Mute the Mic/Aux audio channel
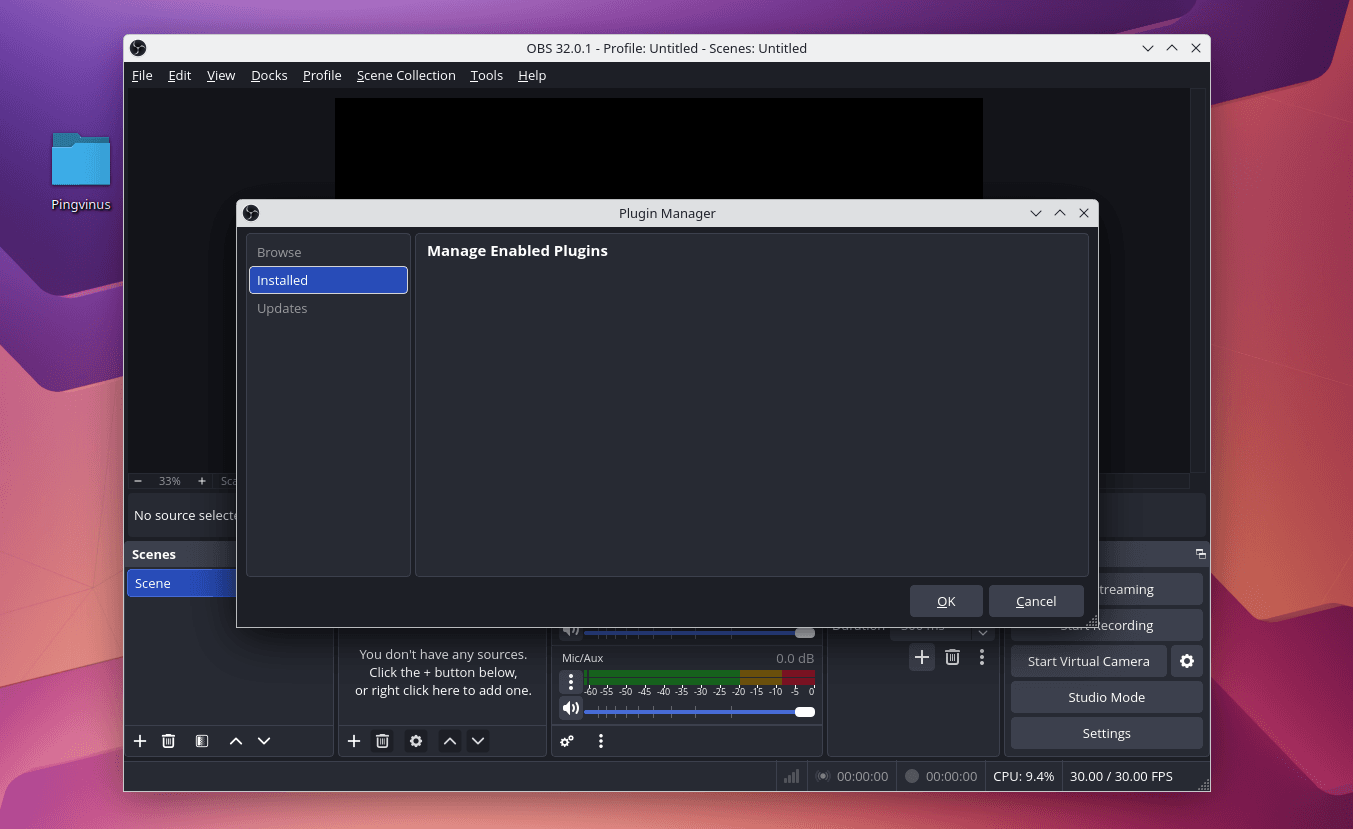Image resolution: width=1353 pixels, height=829 pixels. (570, 709)
